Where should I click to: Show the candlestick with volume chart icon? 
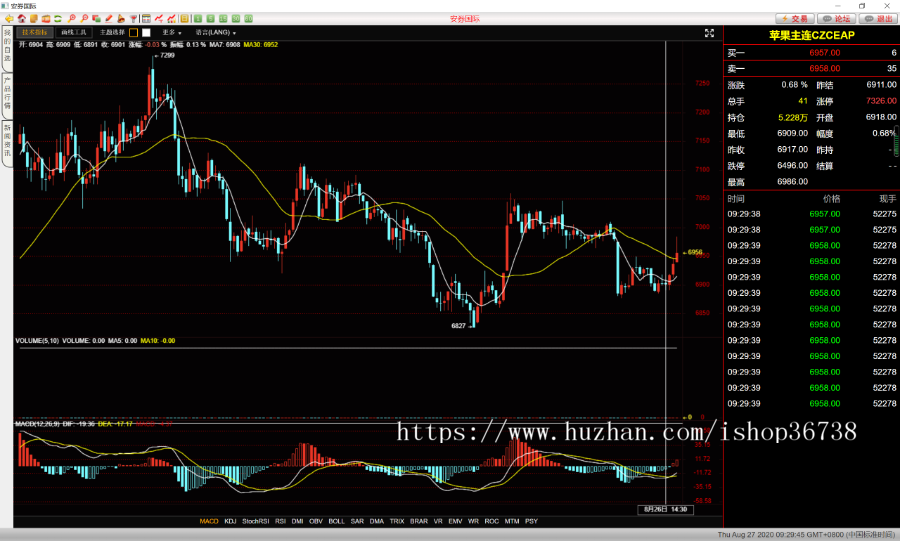[172, 19]
